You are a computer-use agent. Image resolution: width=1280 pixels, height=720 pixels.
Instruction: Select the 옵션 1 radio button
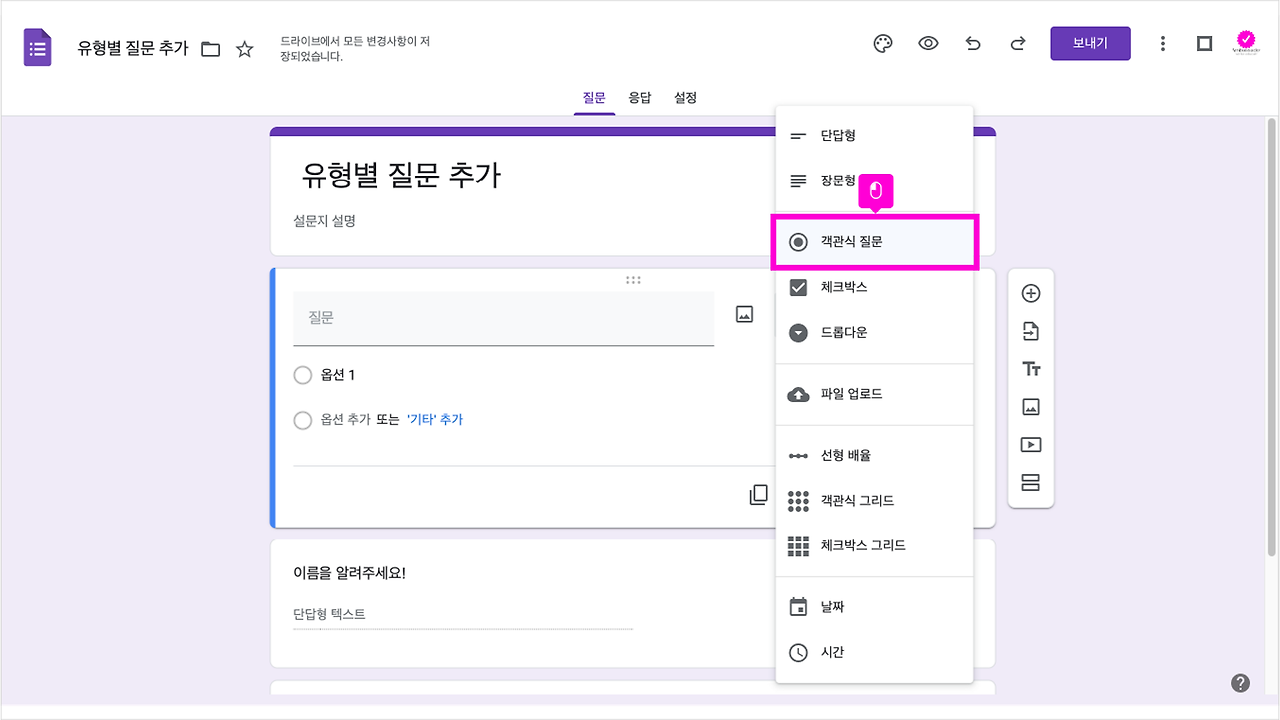pos(303,374)
